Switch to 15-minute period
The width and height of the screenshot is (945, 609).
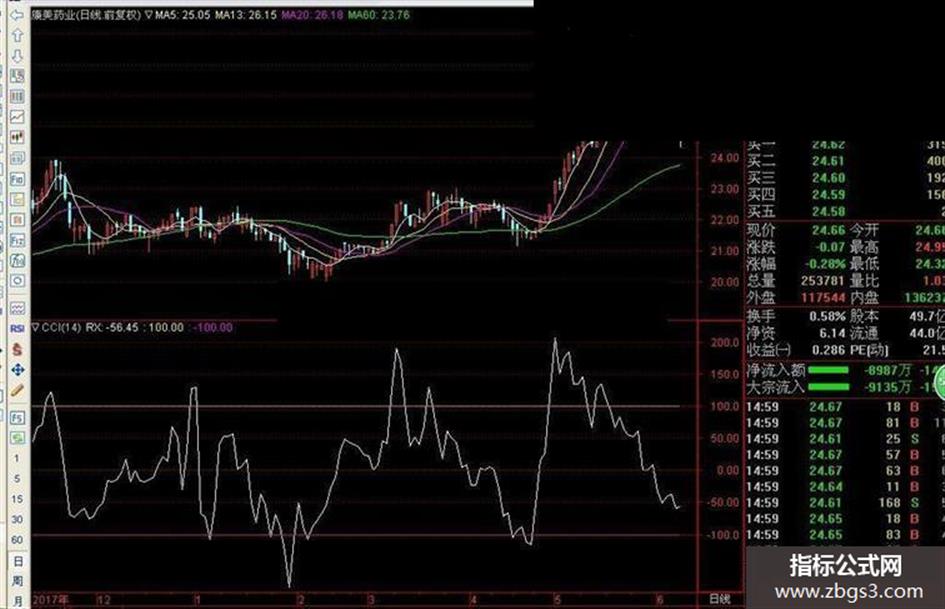[17, 499]
